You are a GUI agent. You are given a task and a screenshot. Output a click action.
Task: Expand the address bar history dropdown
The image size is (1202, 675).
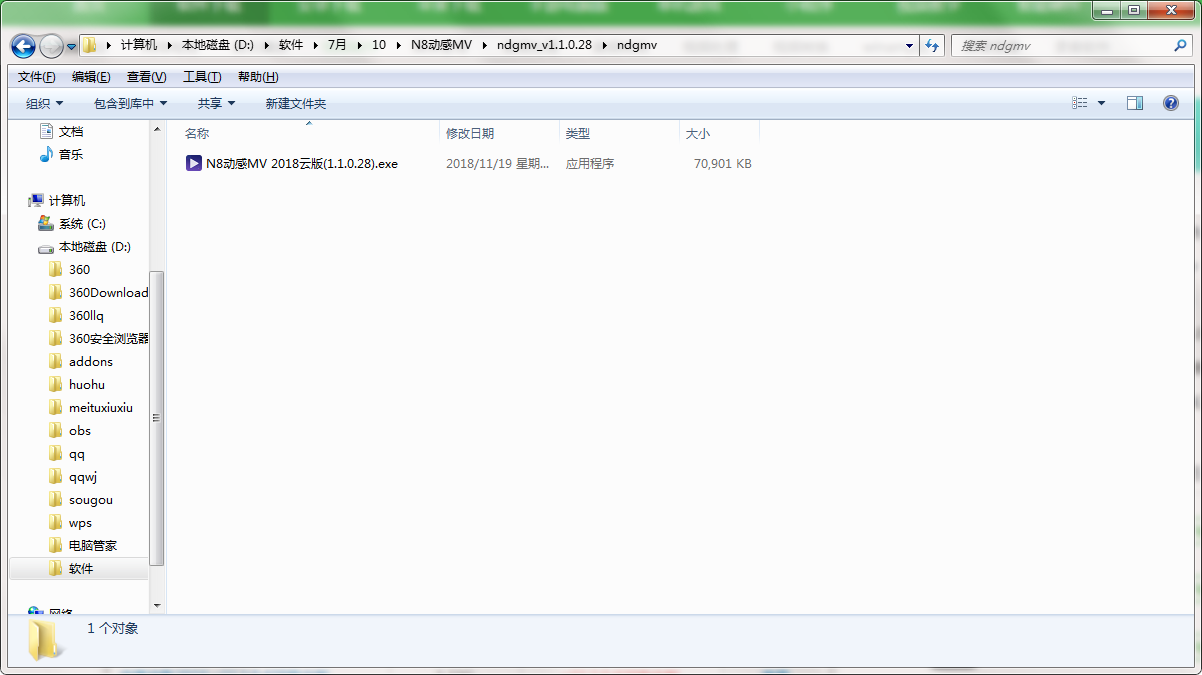(x=909, y=46)
